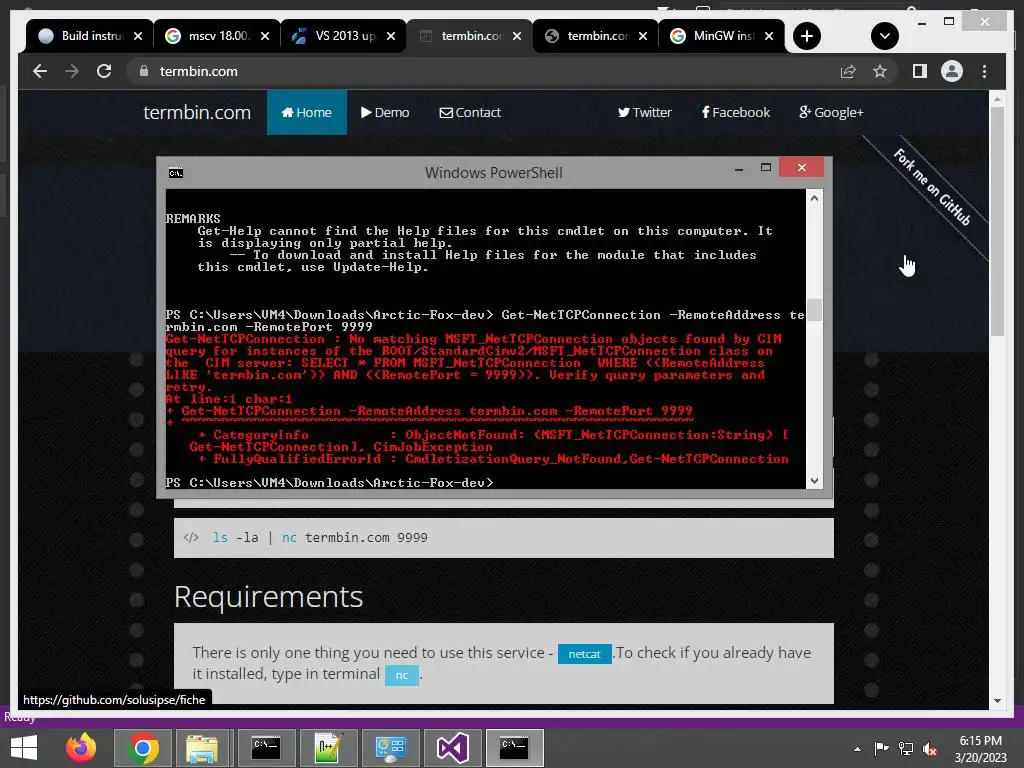
Task: Close the Windows PowerShell window
Action: [801, 168]
